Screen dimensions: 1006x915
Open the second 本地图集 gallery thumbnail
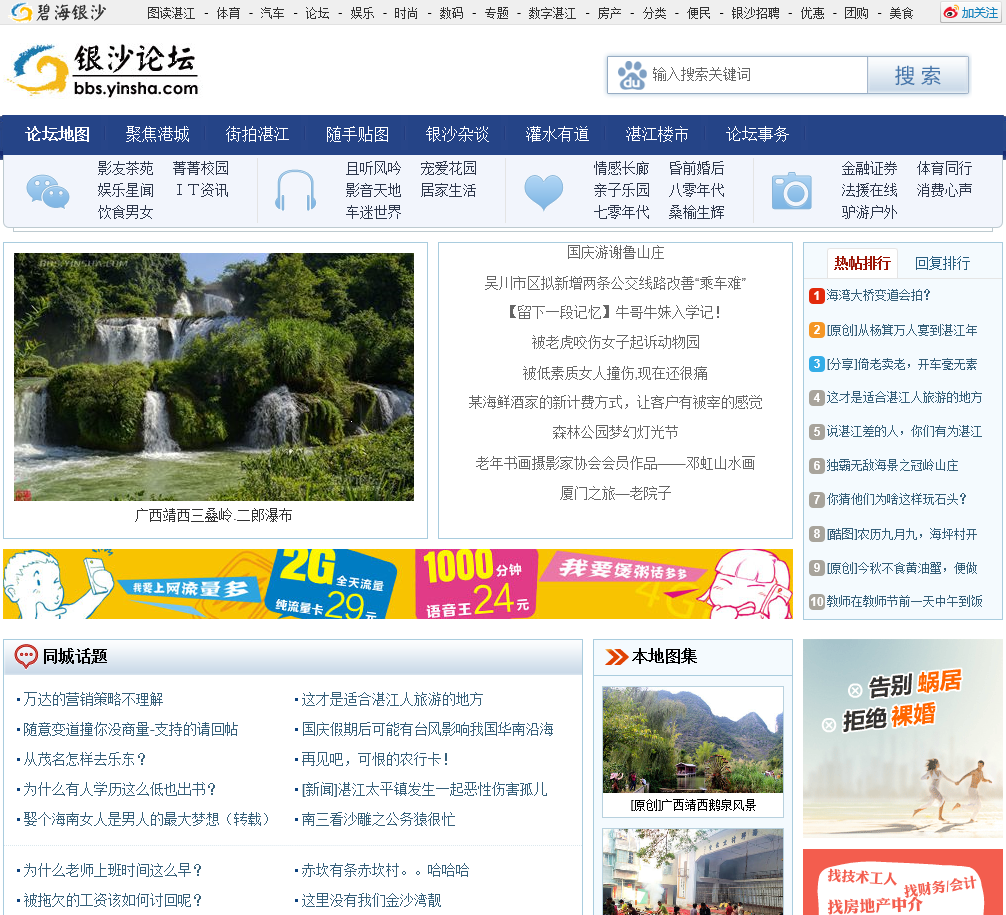pos(693,871)
